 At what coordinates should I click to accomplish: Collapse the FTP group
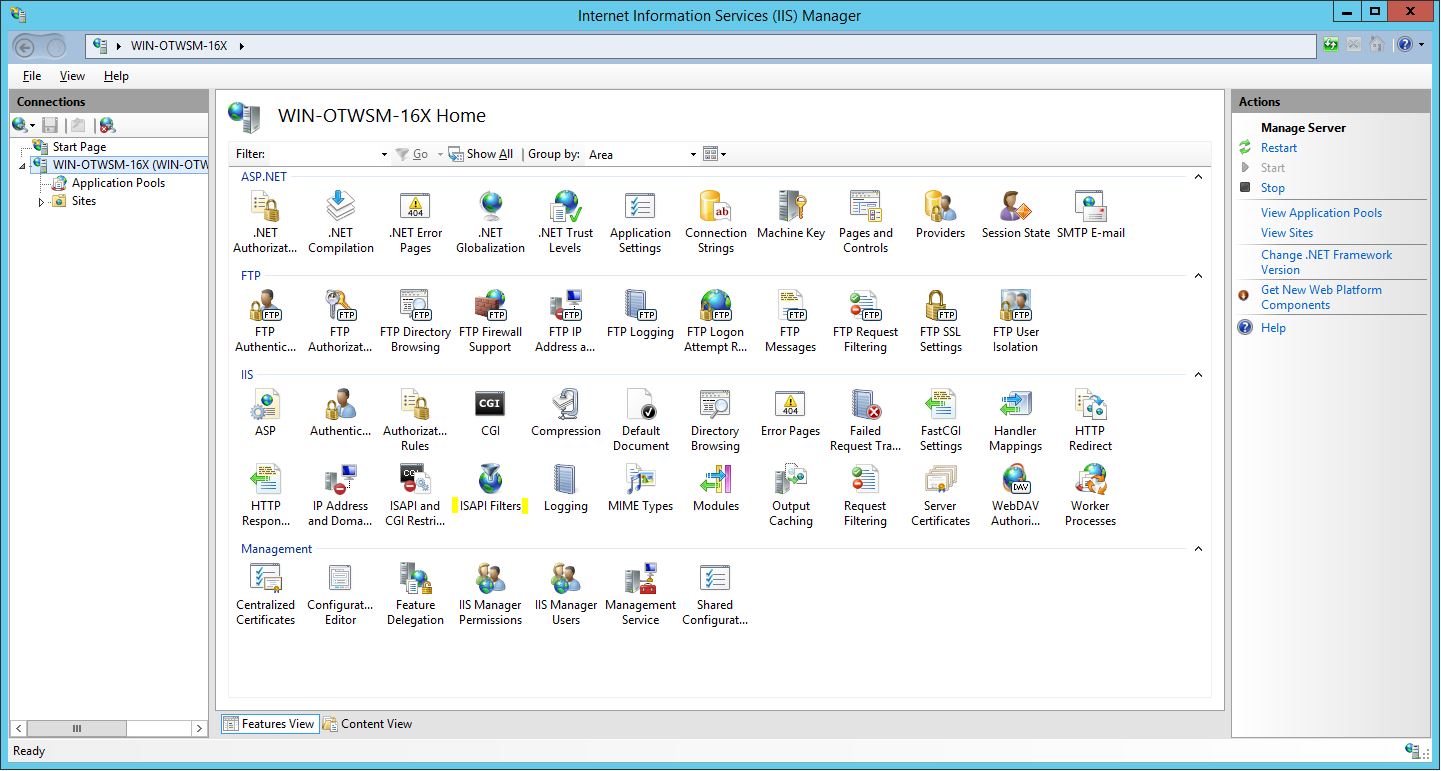pos(1198,276)
